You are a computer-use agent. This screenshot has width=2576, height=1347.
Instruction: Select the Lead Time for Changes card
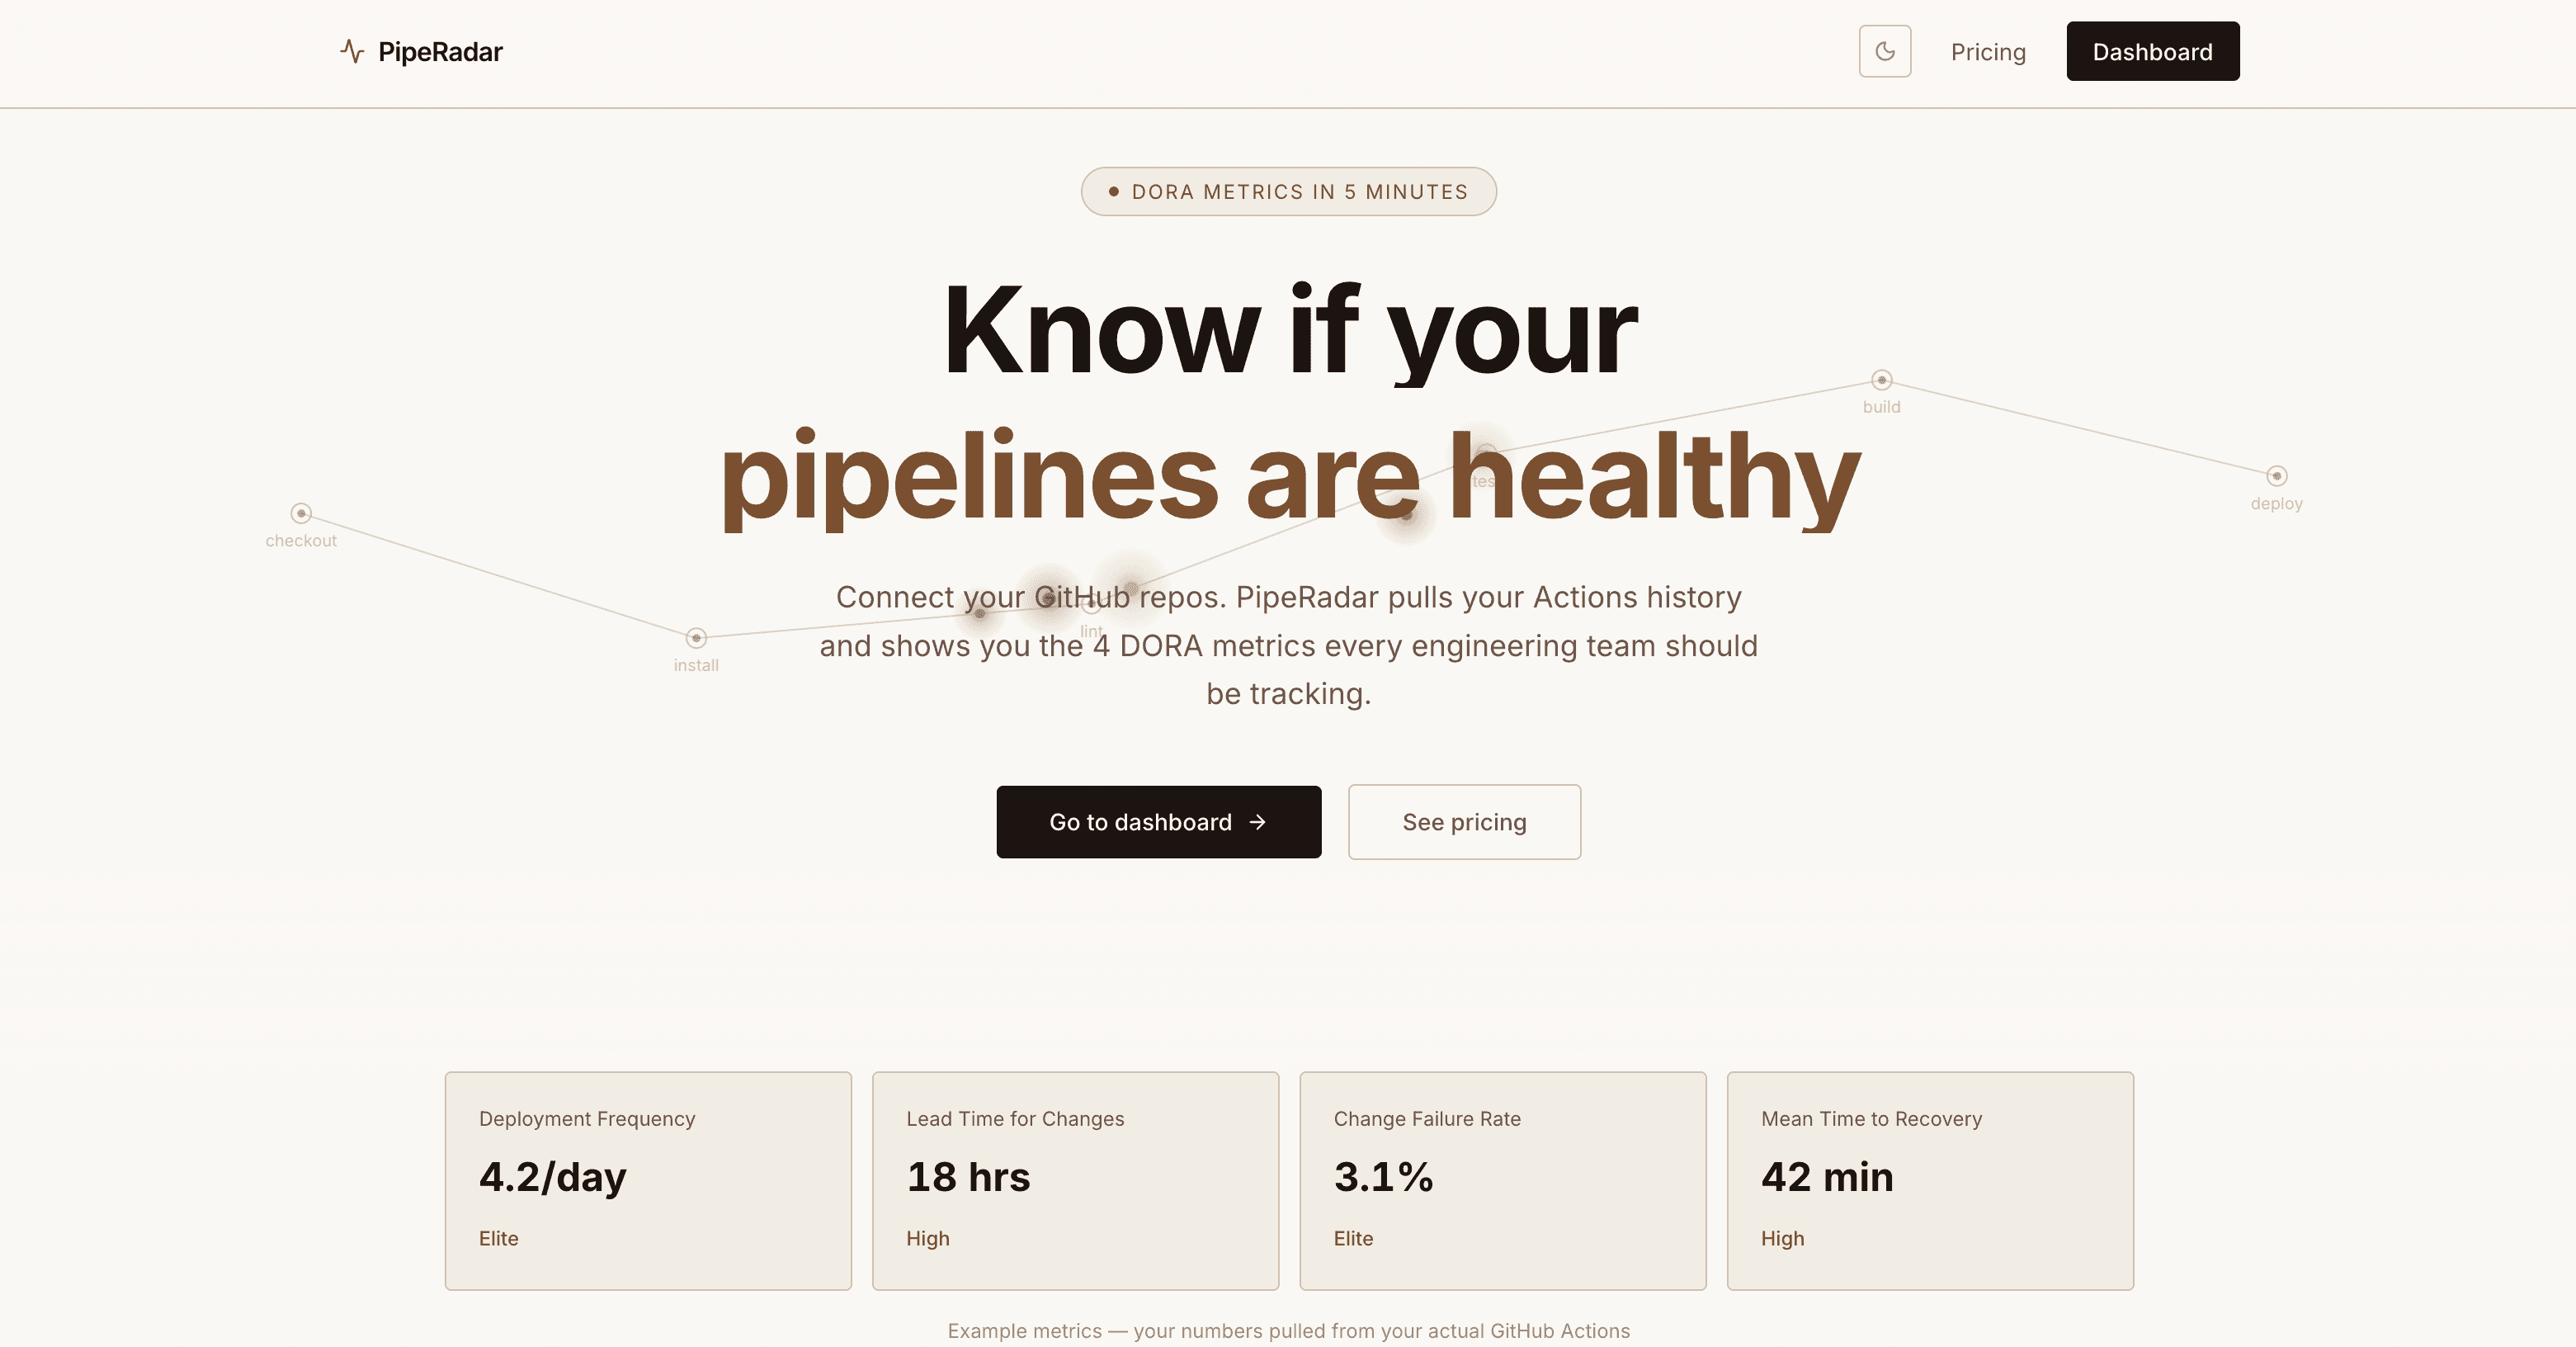coord(1075,1180)
